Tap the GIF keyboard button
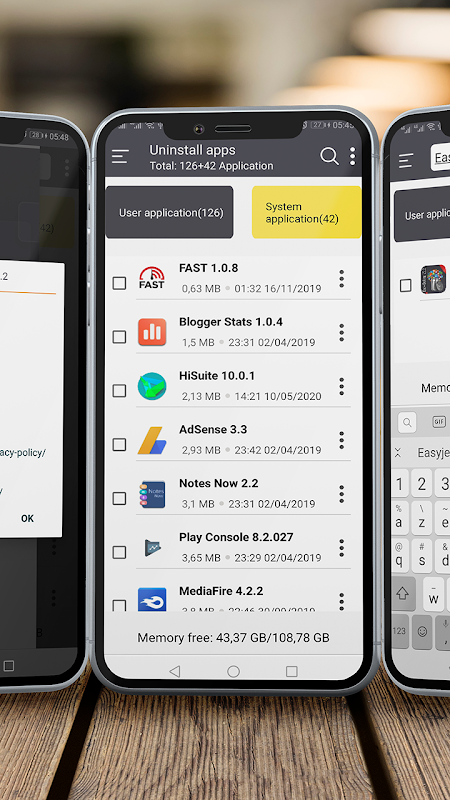 (438, 422)
